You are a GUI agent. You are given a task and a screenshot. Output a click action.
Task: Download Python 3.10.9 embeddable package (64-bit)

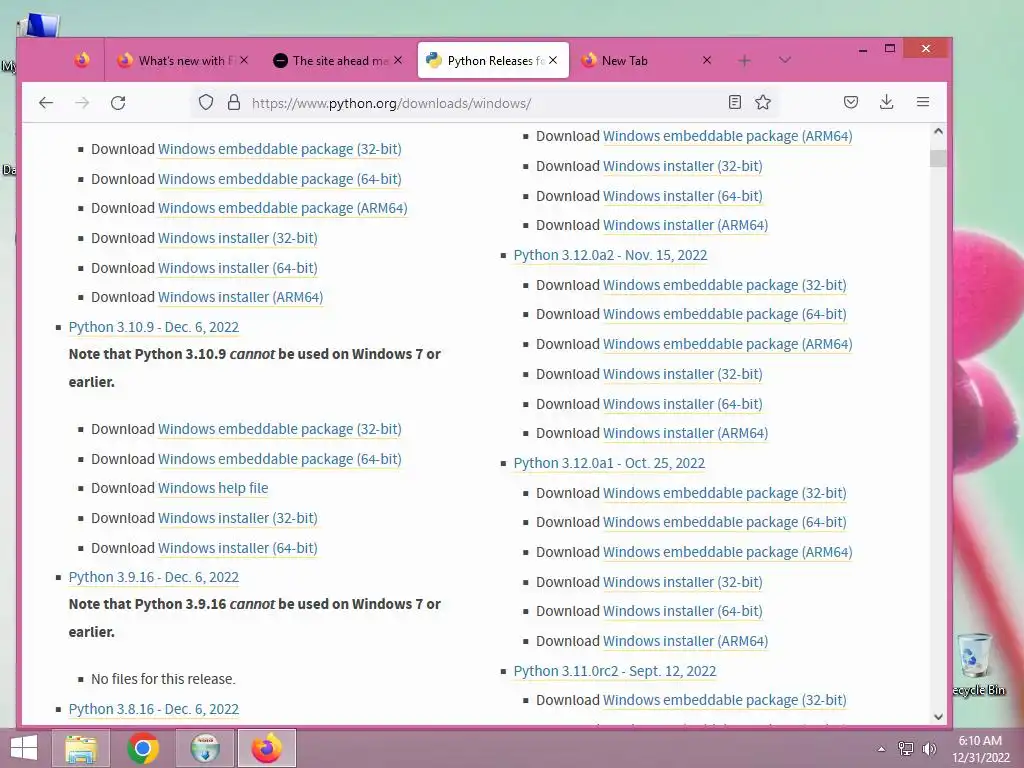pyautogui.click(x=280, y=459)
